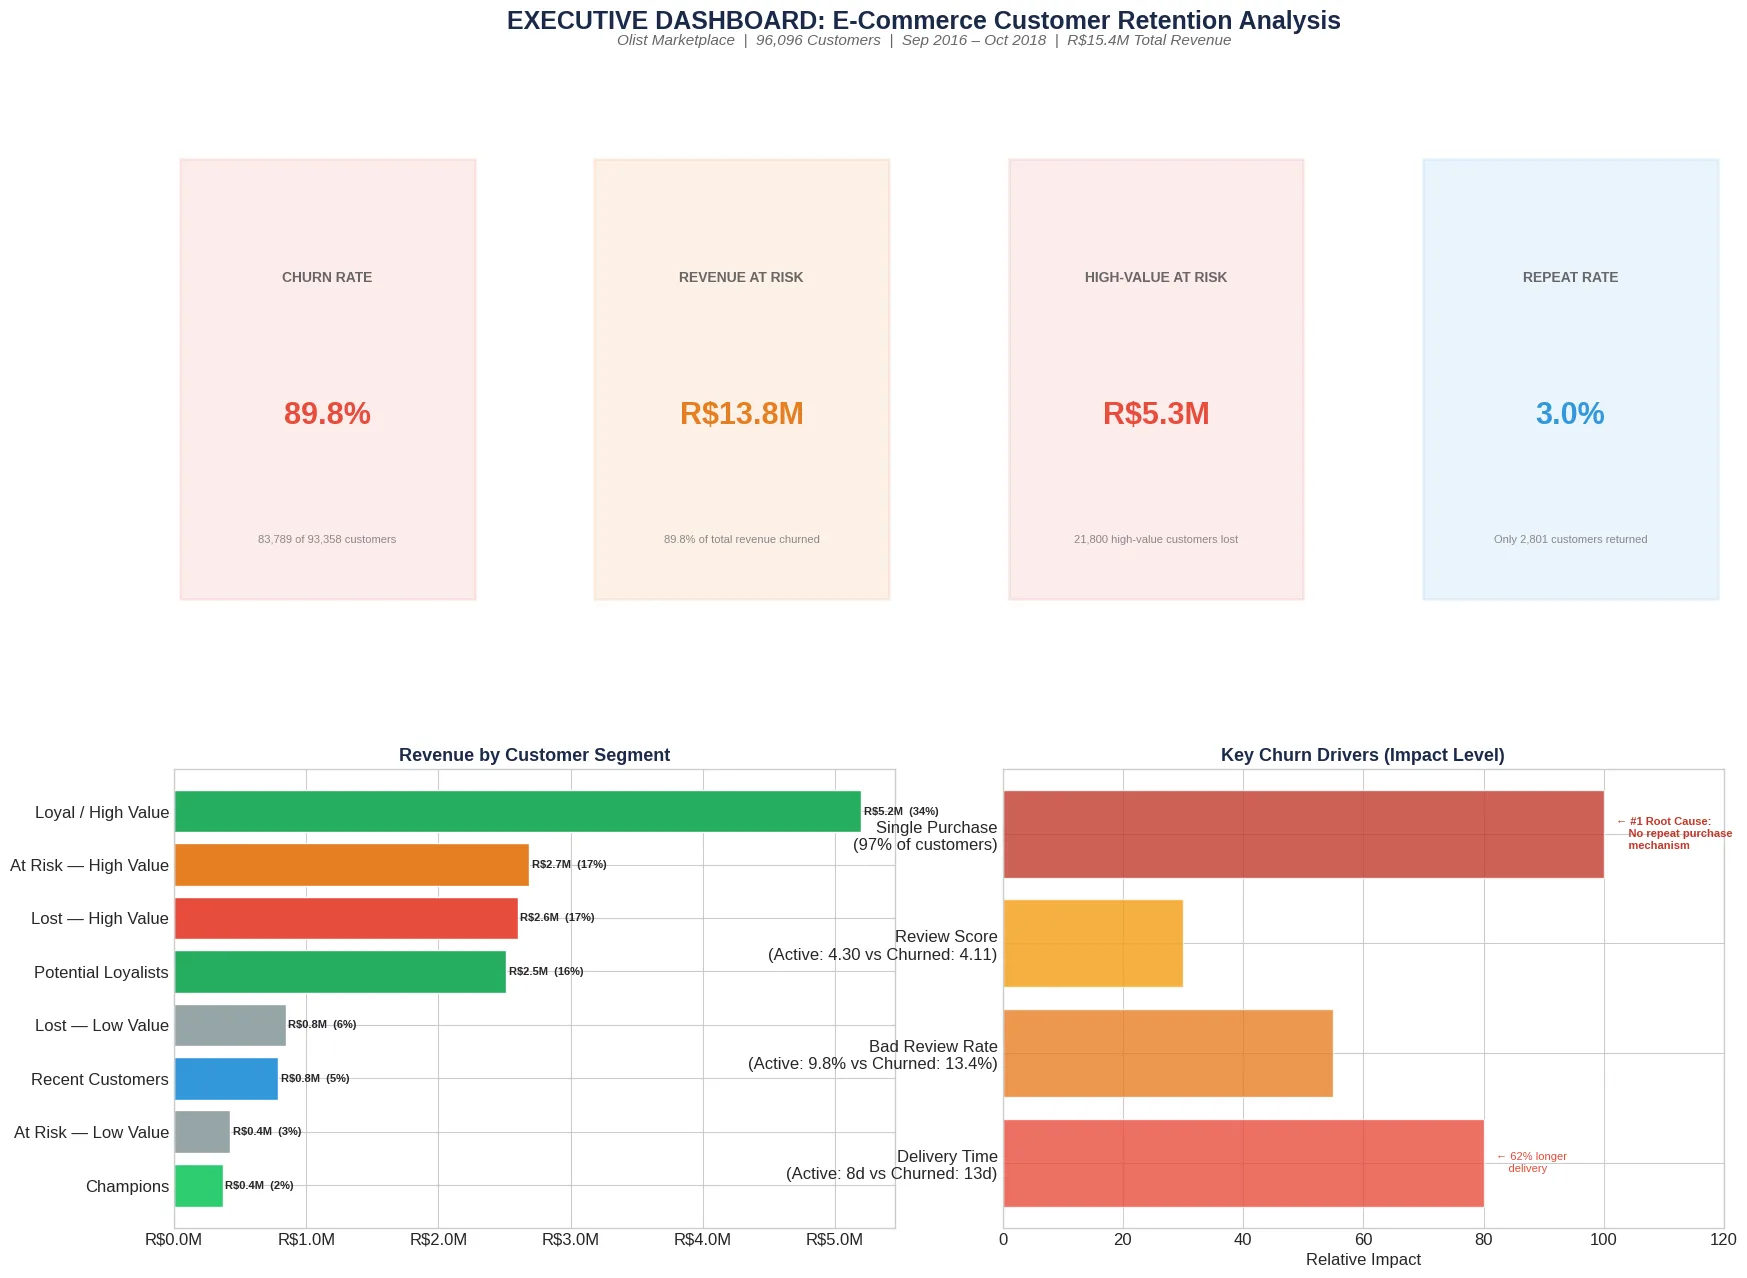Image resolution: width=1747 pixels, height=1278 pixels.
Task: Select the Single Purchase impact bar
Action: (x=1303, y=834)
